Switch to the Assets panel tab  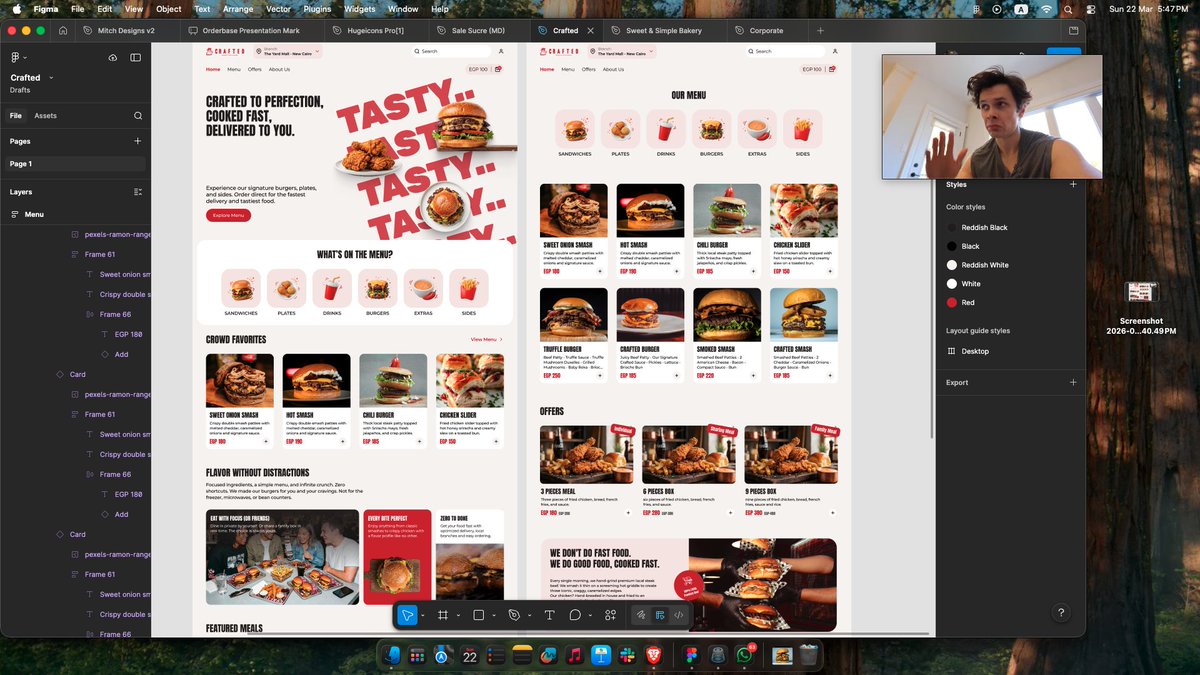[46, 116]
